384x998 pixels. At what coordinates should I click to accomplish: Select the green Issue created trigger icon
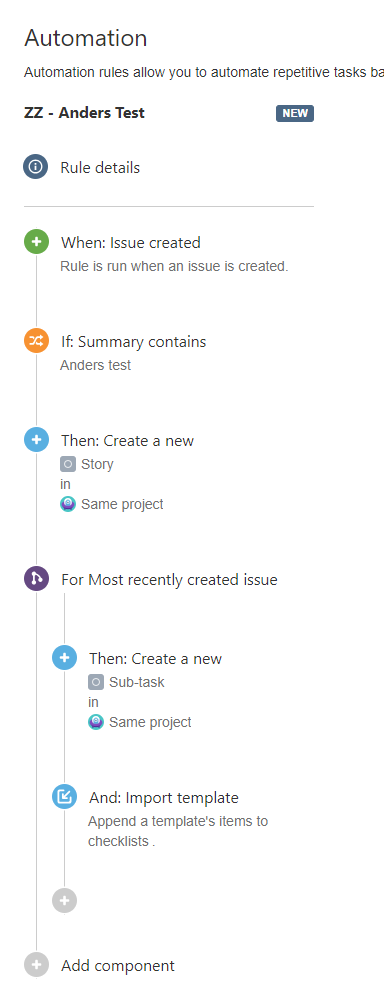36,242
